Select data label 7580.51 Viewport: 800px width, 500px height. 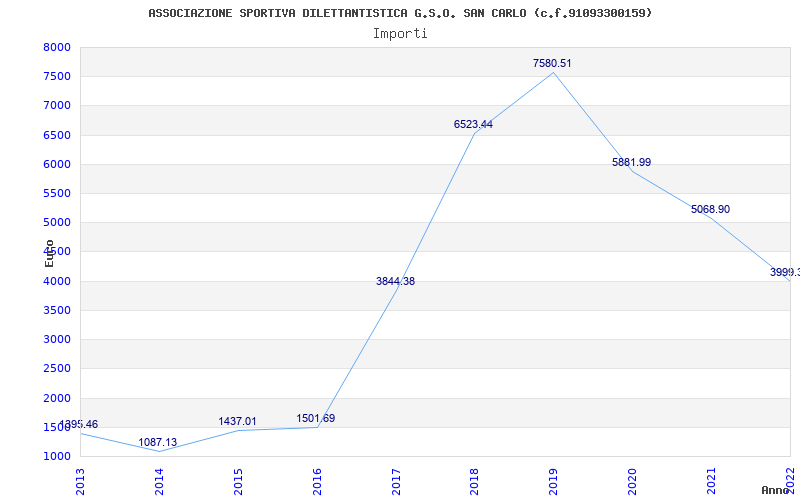552,63
